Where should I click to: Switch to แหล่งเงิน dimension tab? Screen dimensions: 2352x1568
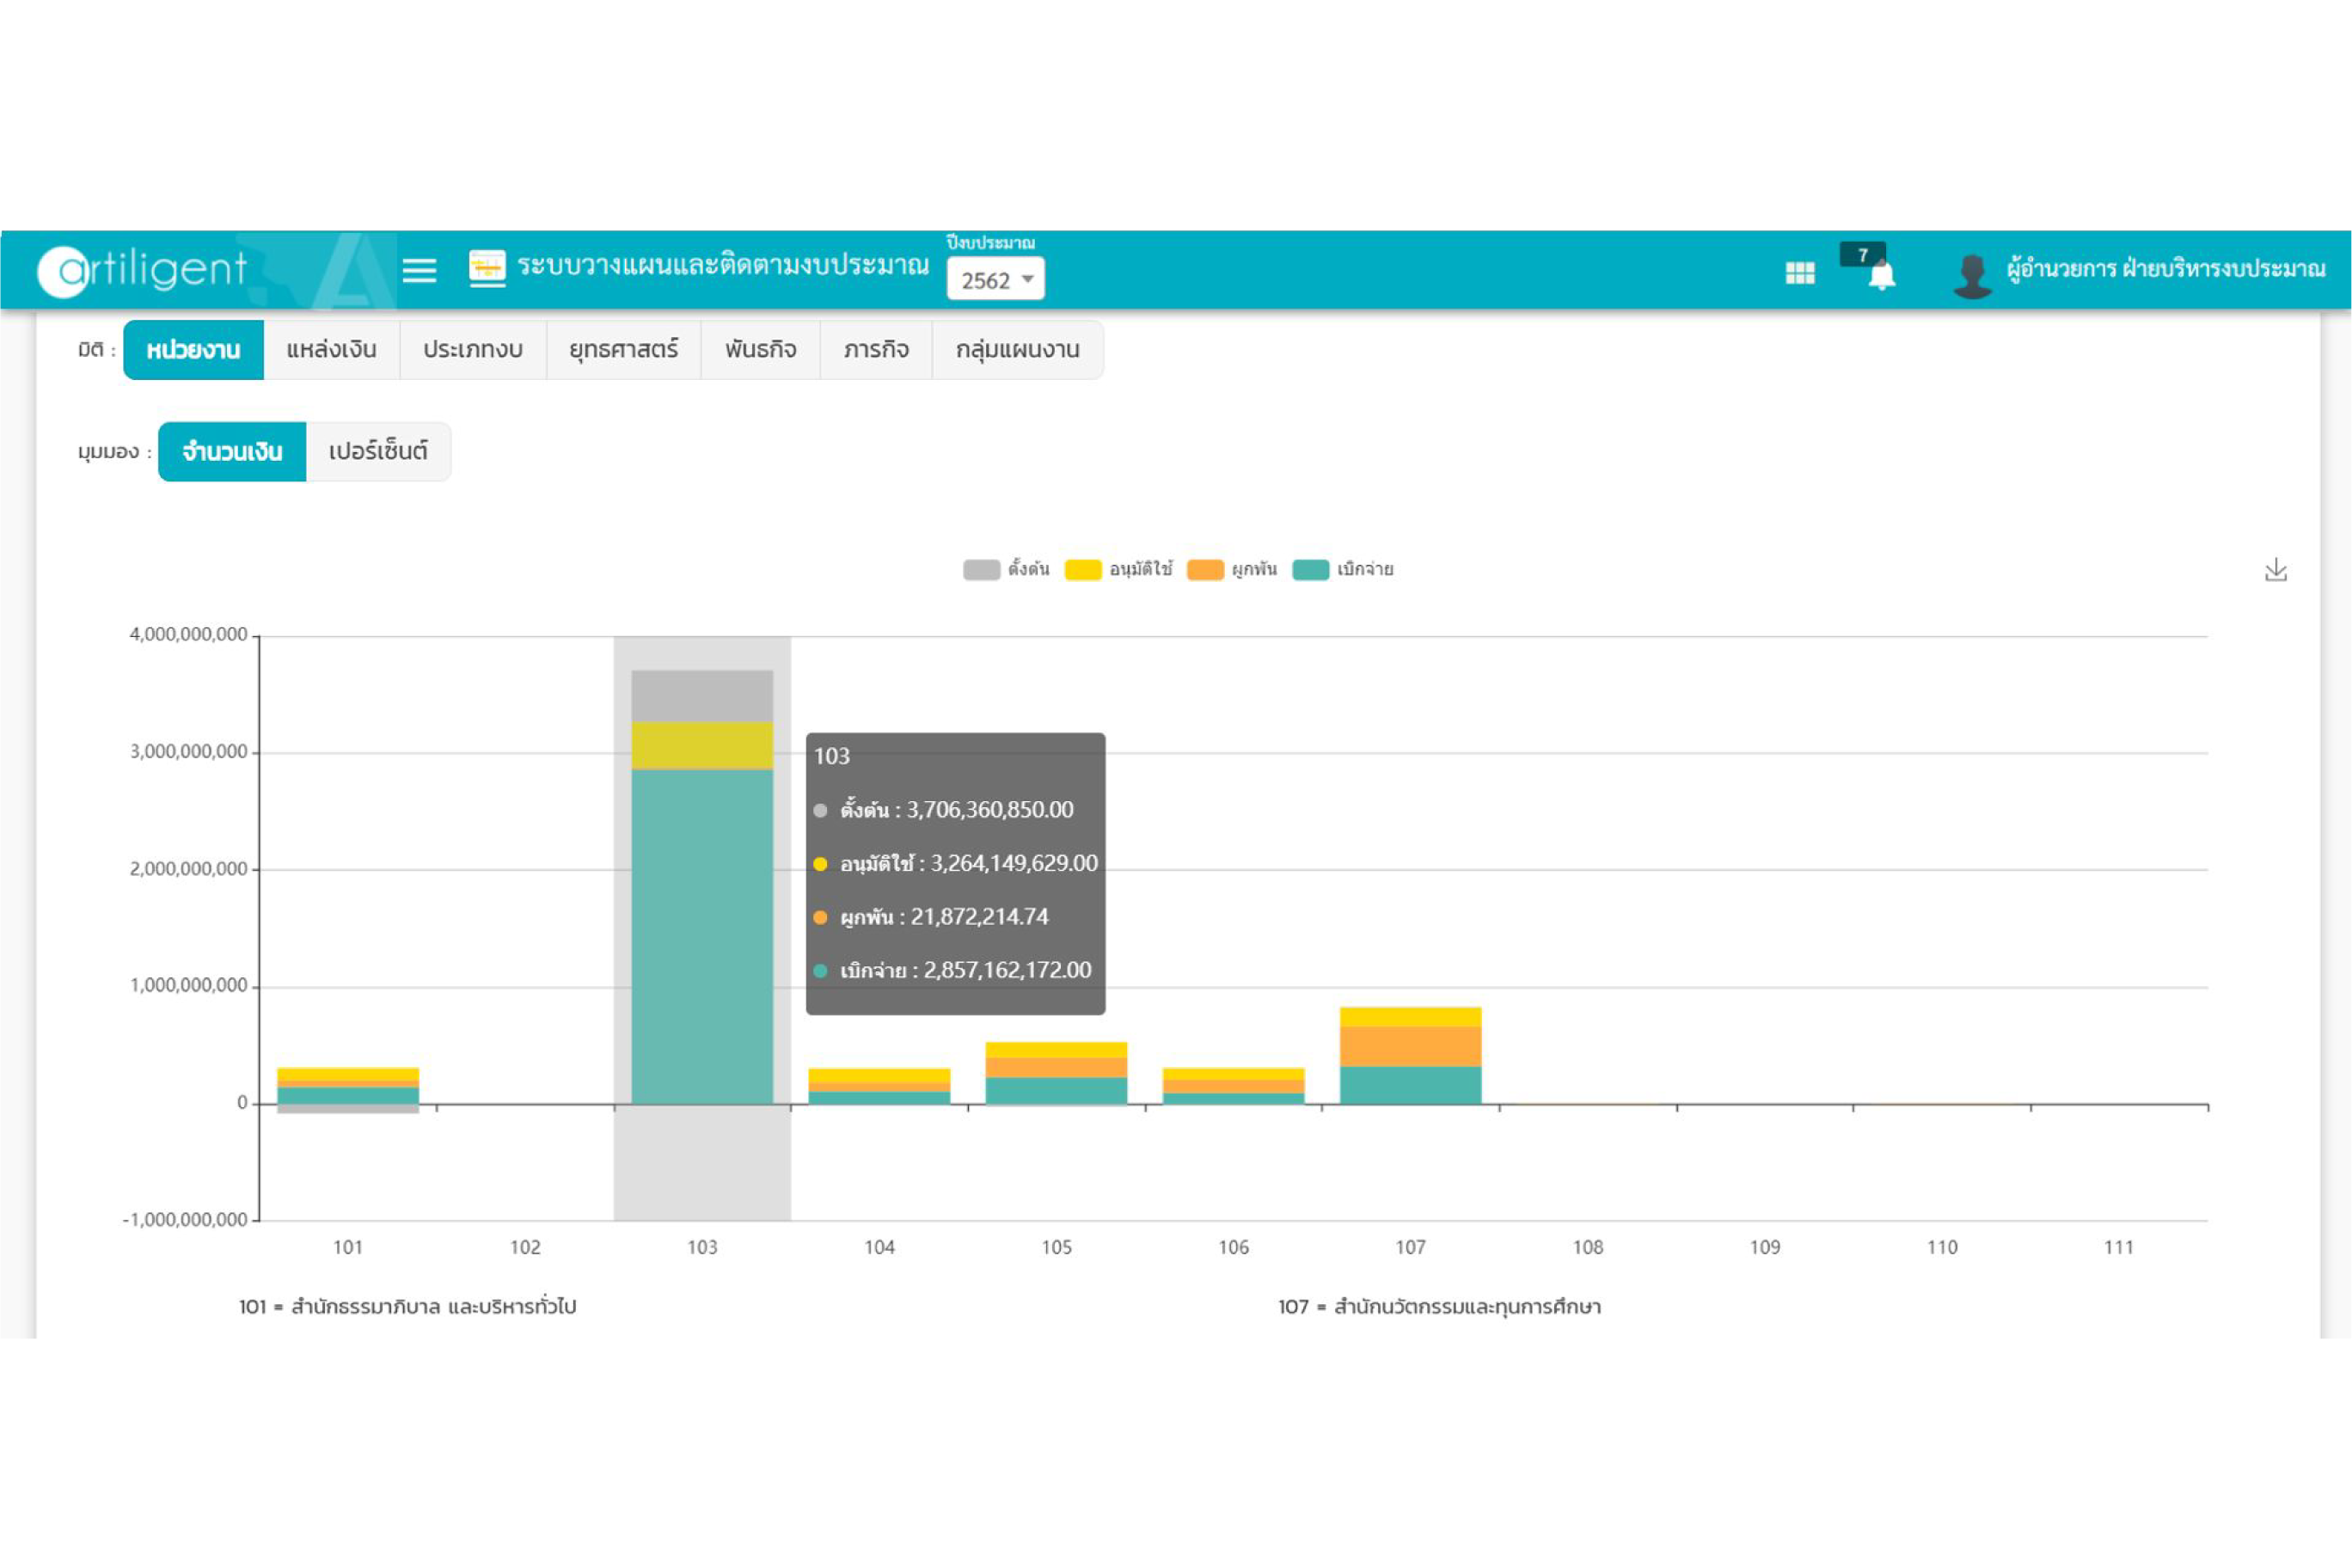[x=331, y=350]
